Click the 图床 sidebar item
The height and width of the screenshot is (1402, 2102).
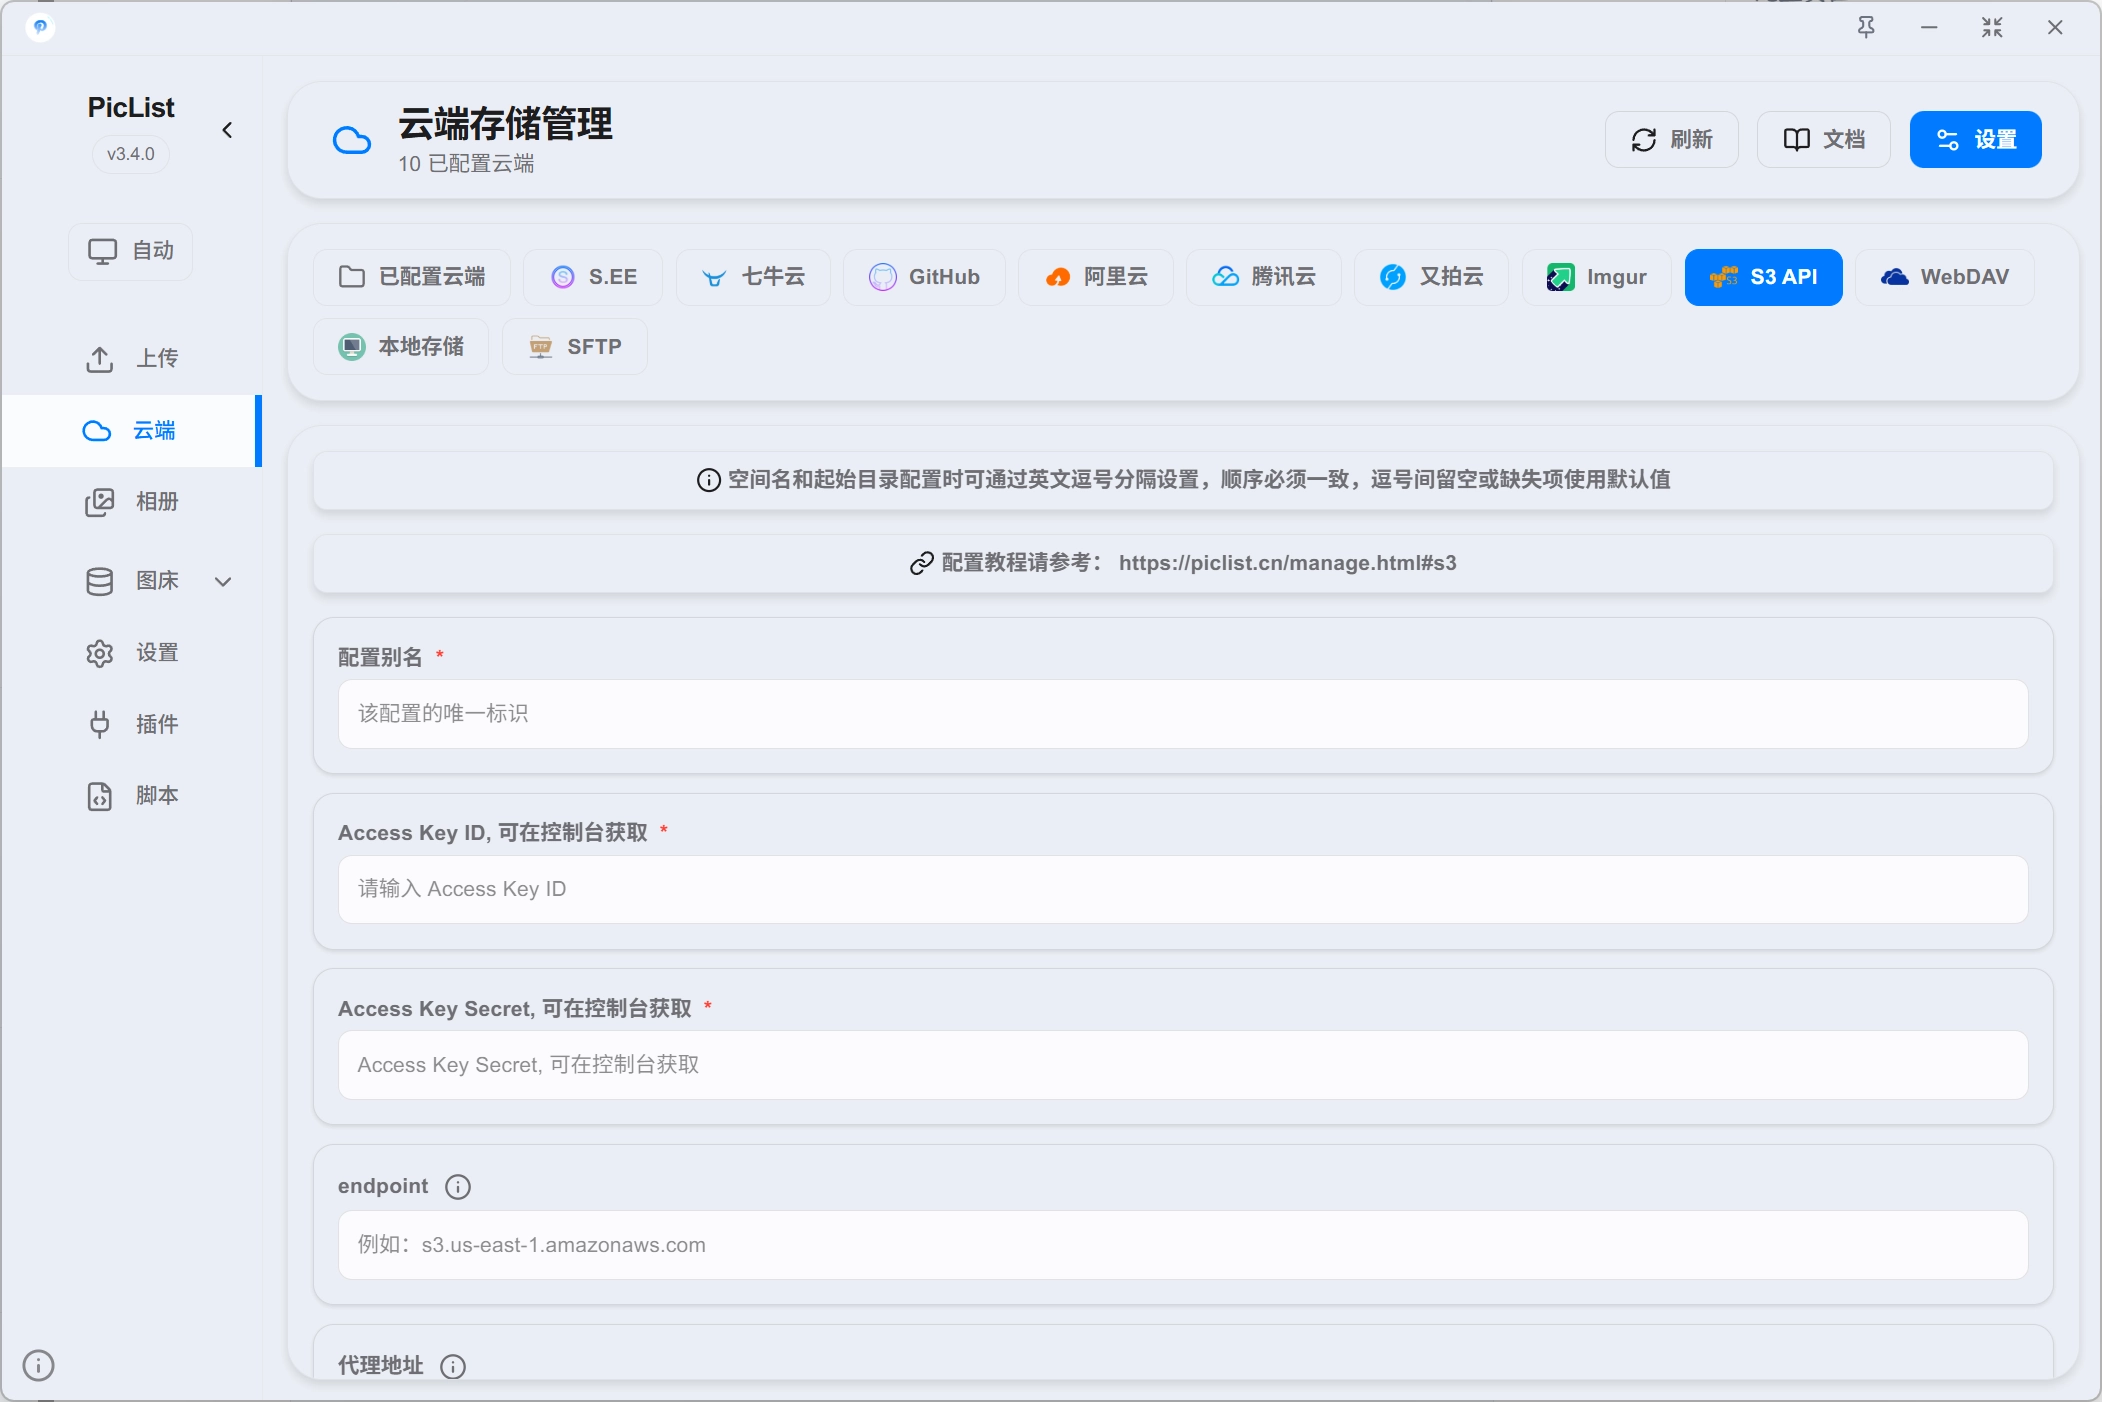131,581
